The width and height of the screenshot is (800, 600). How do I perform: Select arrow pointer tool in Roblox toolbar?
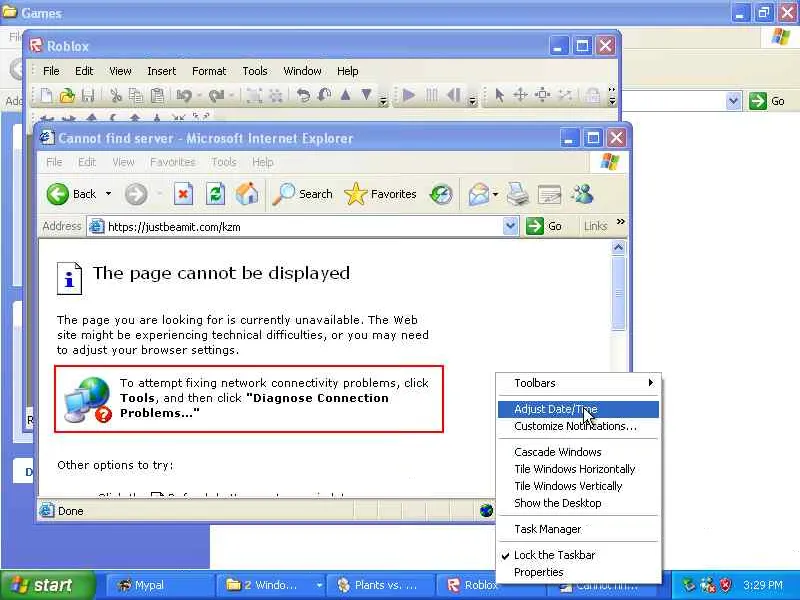499,95
